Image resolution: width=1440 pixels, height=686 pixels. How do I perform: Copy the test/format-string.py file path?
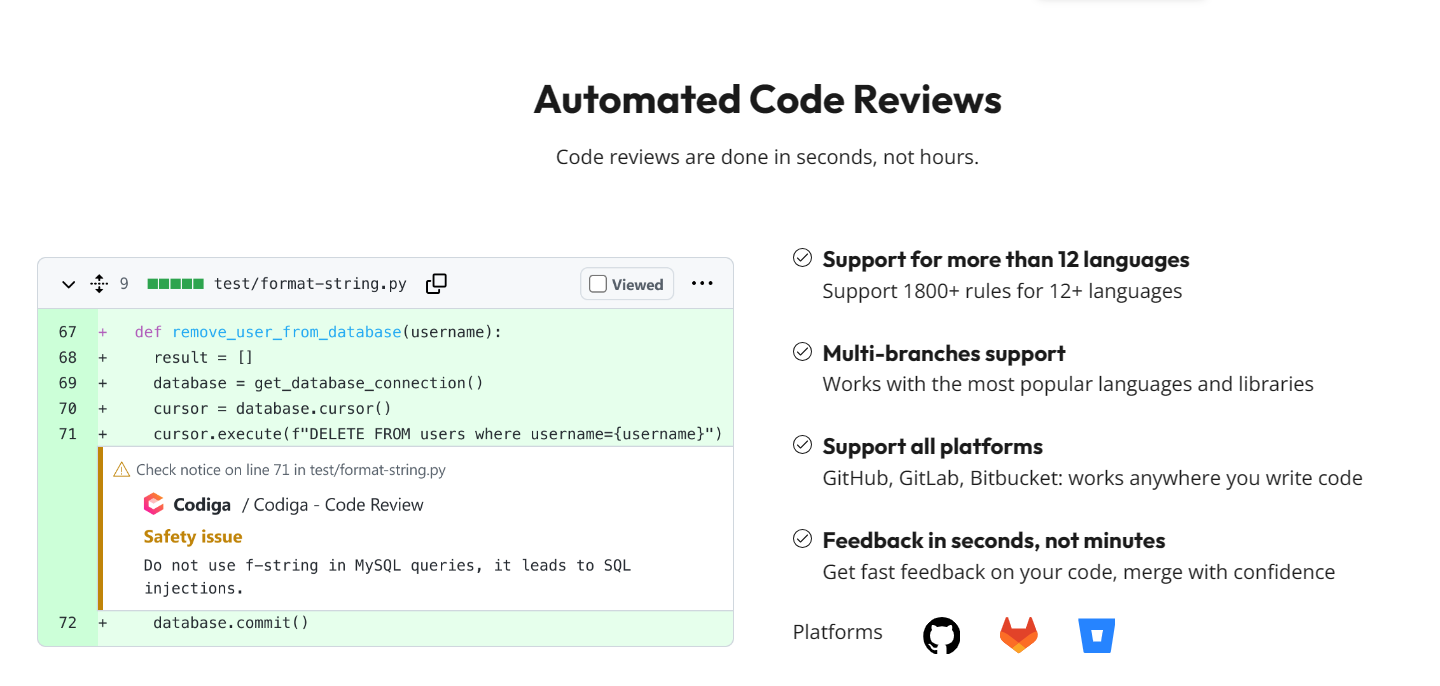tap(436, 284)
